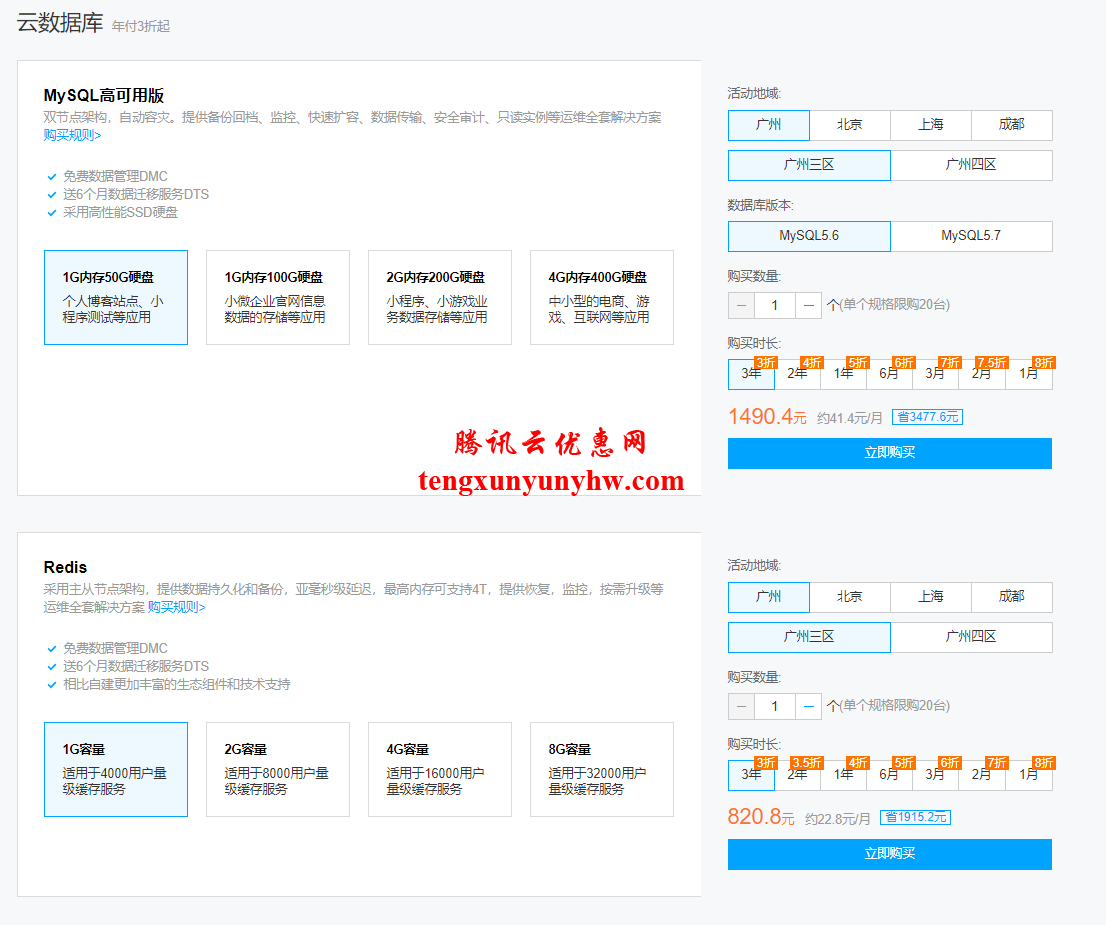Click the 约22.8元/月 monthly price text
Image resolution: width=1106 pixels, height=925 pixels.
pyautogui.click(x=837, y=818)
